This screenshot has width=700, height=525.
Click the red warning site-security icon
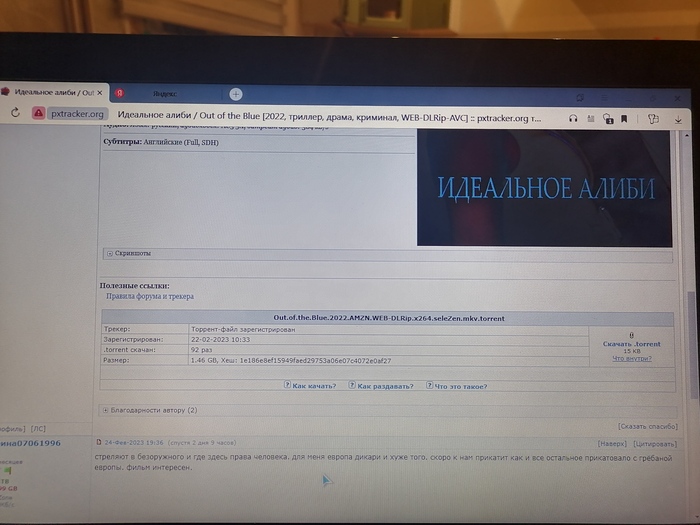(x=38, y=113)
